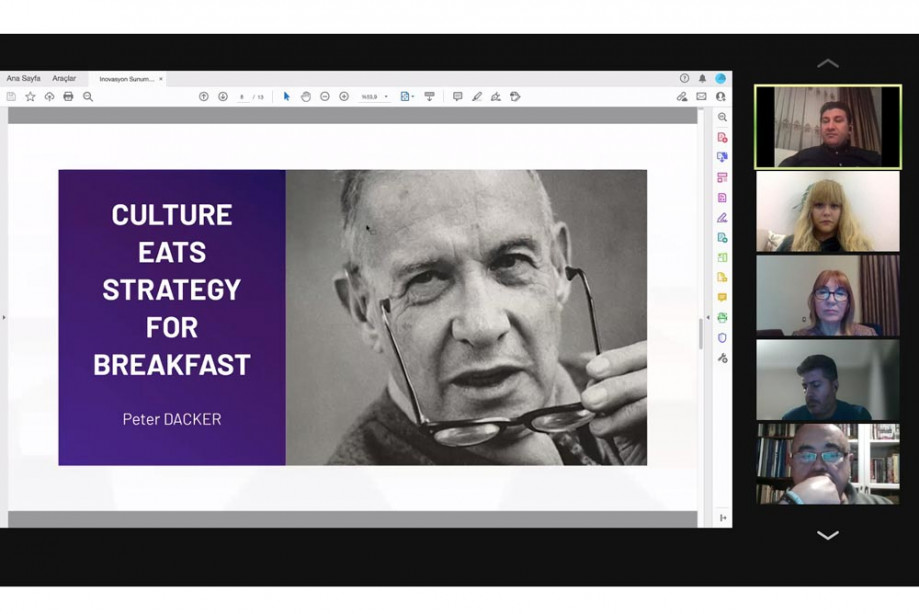Click the zoom in plus icon

(x=344, y=97)
